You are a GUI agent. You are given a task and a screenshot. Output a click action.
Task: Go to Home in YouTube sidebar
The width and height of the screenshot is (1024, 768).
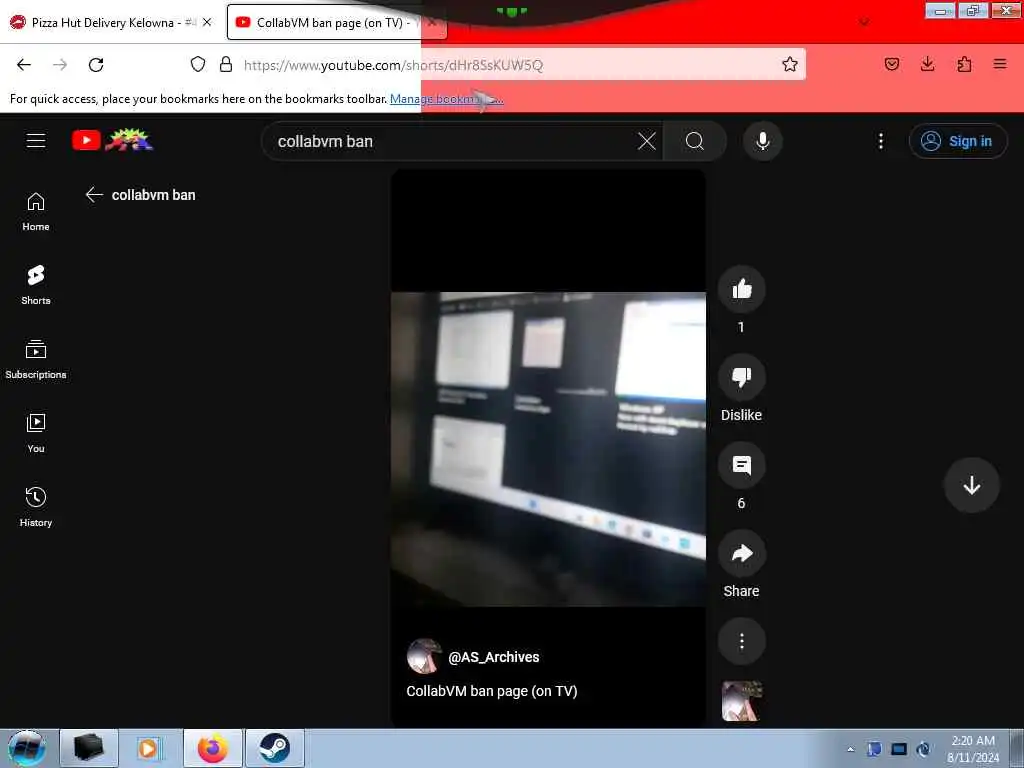[36, 212]
